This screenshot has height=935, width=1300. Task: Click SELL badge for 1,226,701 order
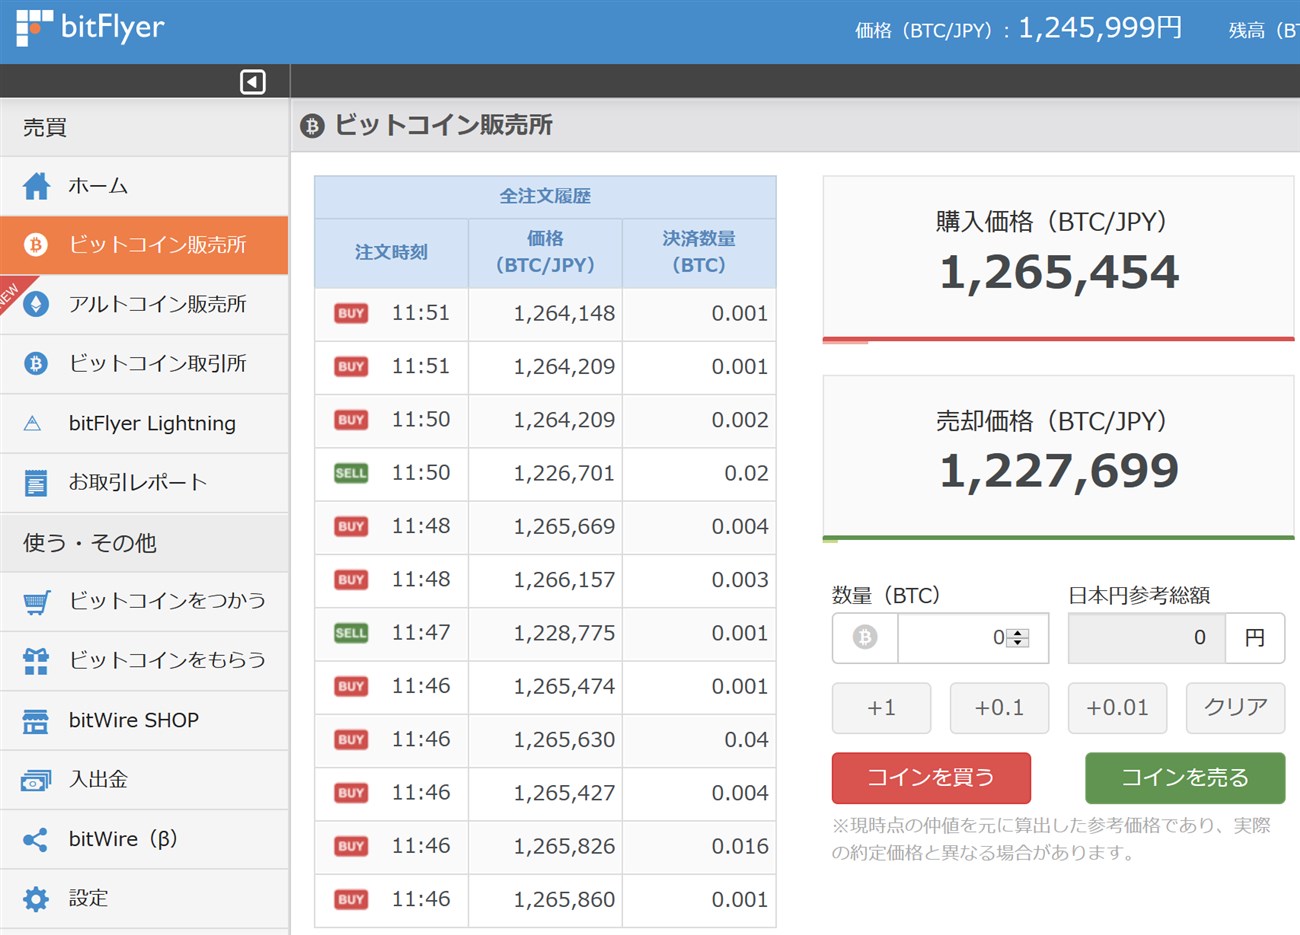351,473
